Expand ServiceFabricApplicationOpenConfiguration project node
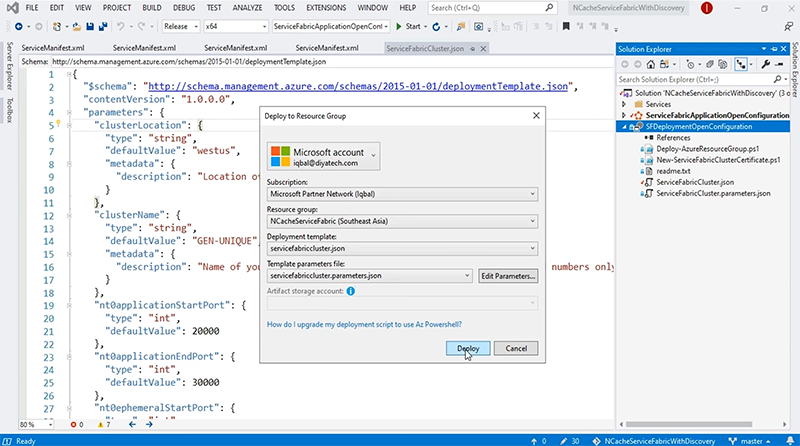This screenshot has height=446, width=800. coord(623,115)
